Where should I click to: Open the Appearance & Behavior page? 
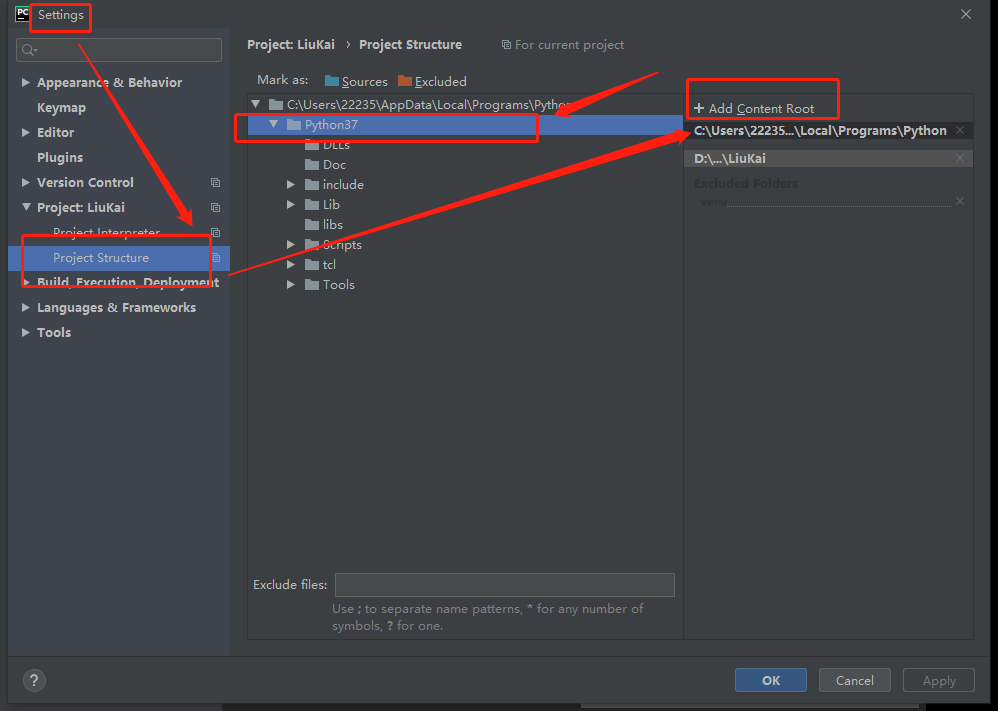(x=109, y=83)
